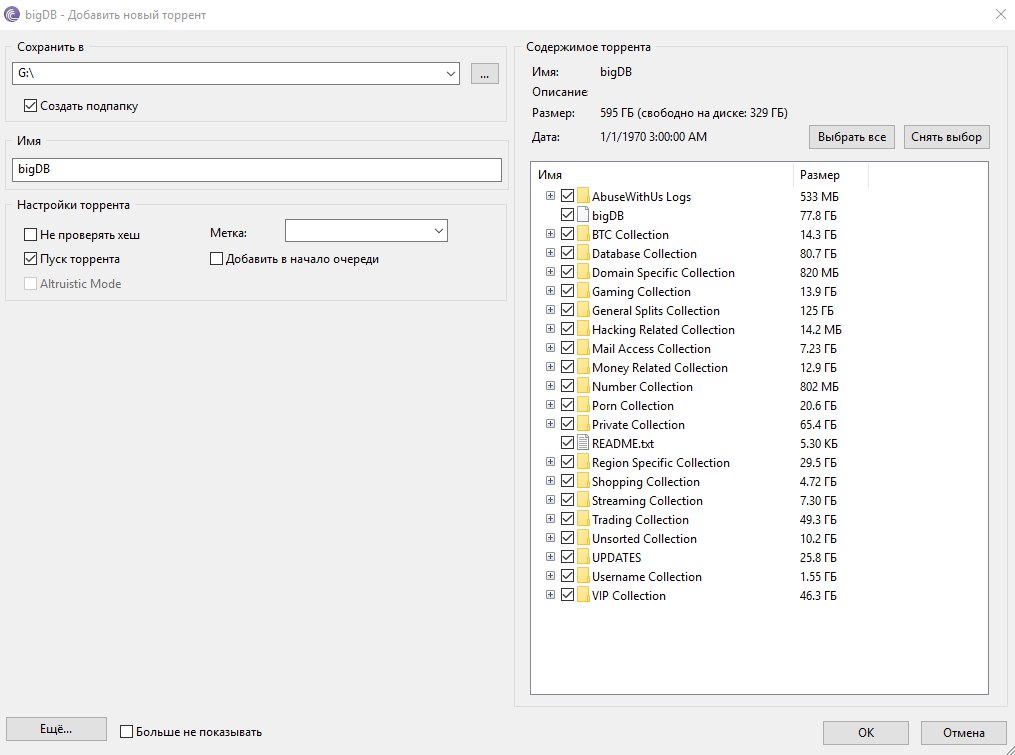Screen dimensions: 1015x755
Task: Uncheck the Hacking Related Collection checkbox
Action: (x=567, y=329)
